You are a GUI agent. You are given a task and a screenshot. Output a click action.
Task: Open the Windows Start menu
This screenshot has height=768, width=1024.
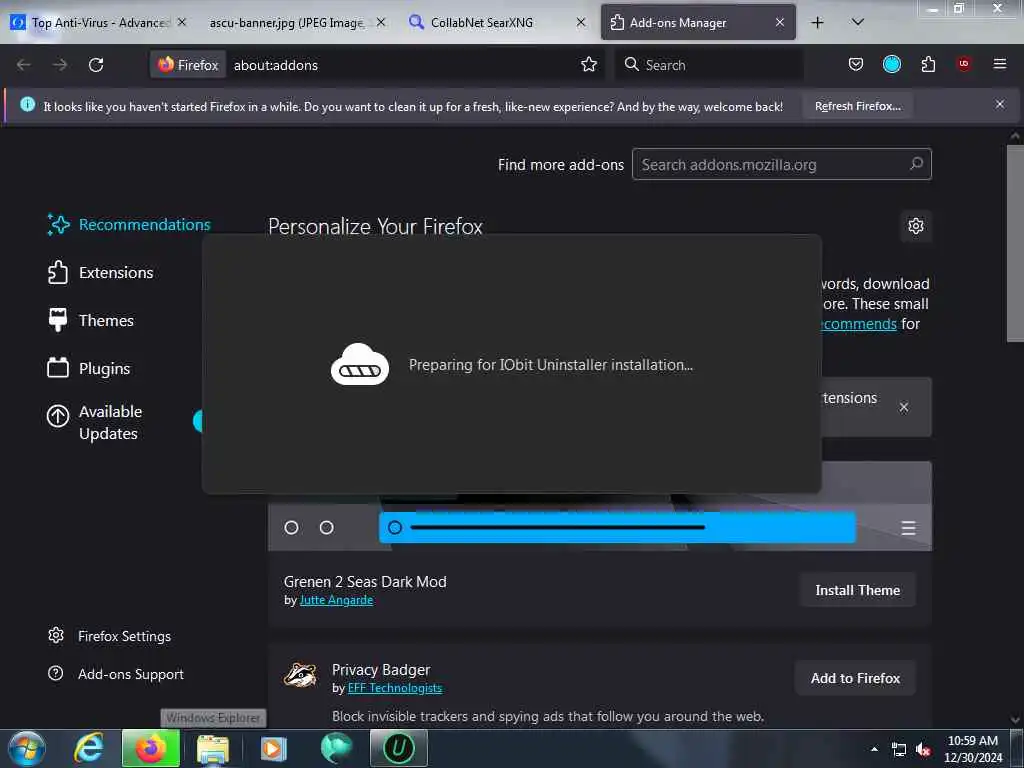click(27, 748)
